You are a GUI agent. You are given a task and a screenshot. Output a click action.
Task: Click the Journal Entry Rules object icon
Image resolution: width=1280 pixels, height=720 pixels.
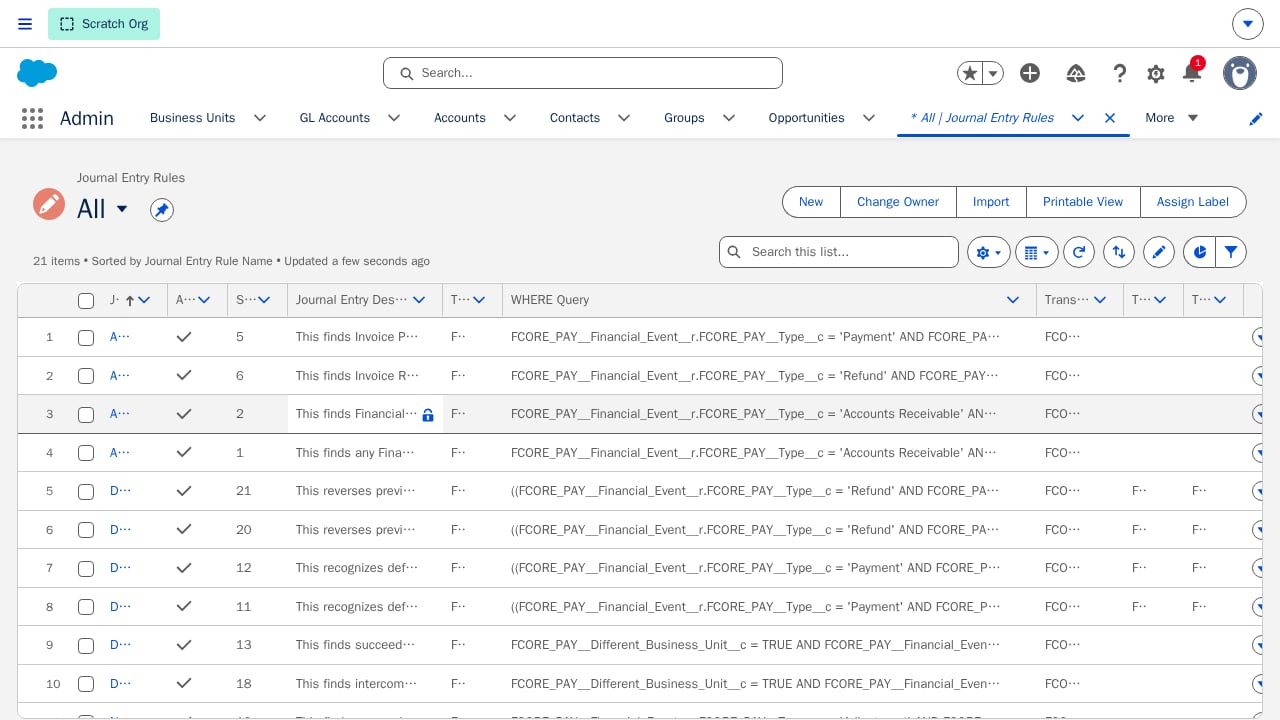pos(49,204)
